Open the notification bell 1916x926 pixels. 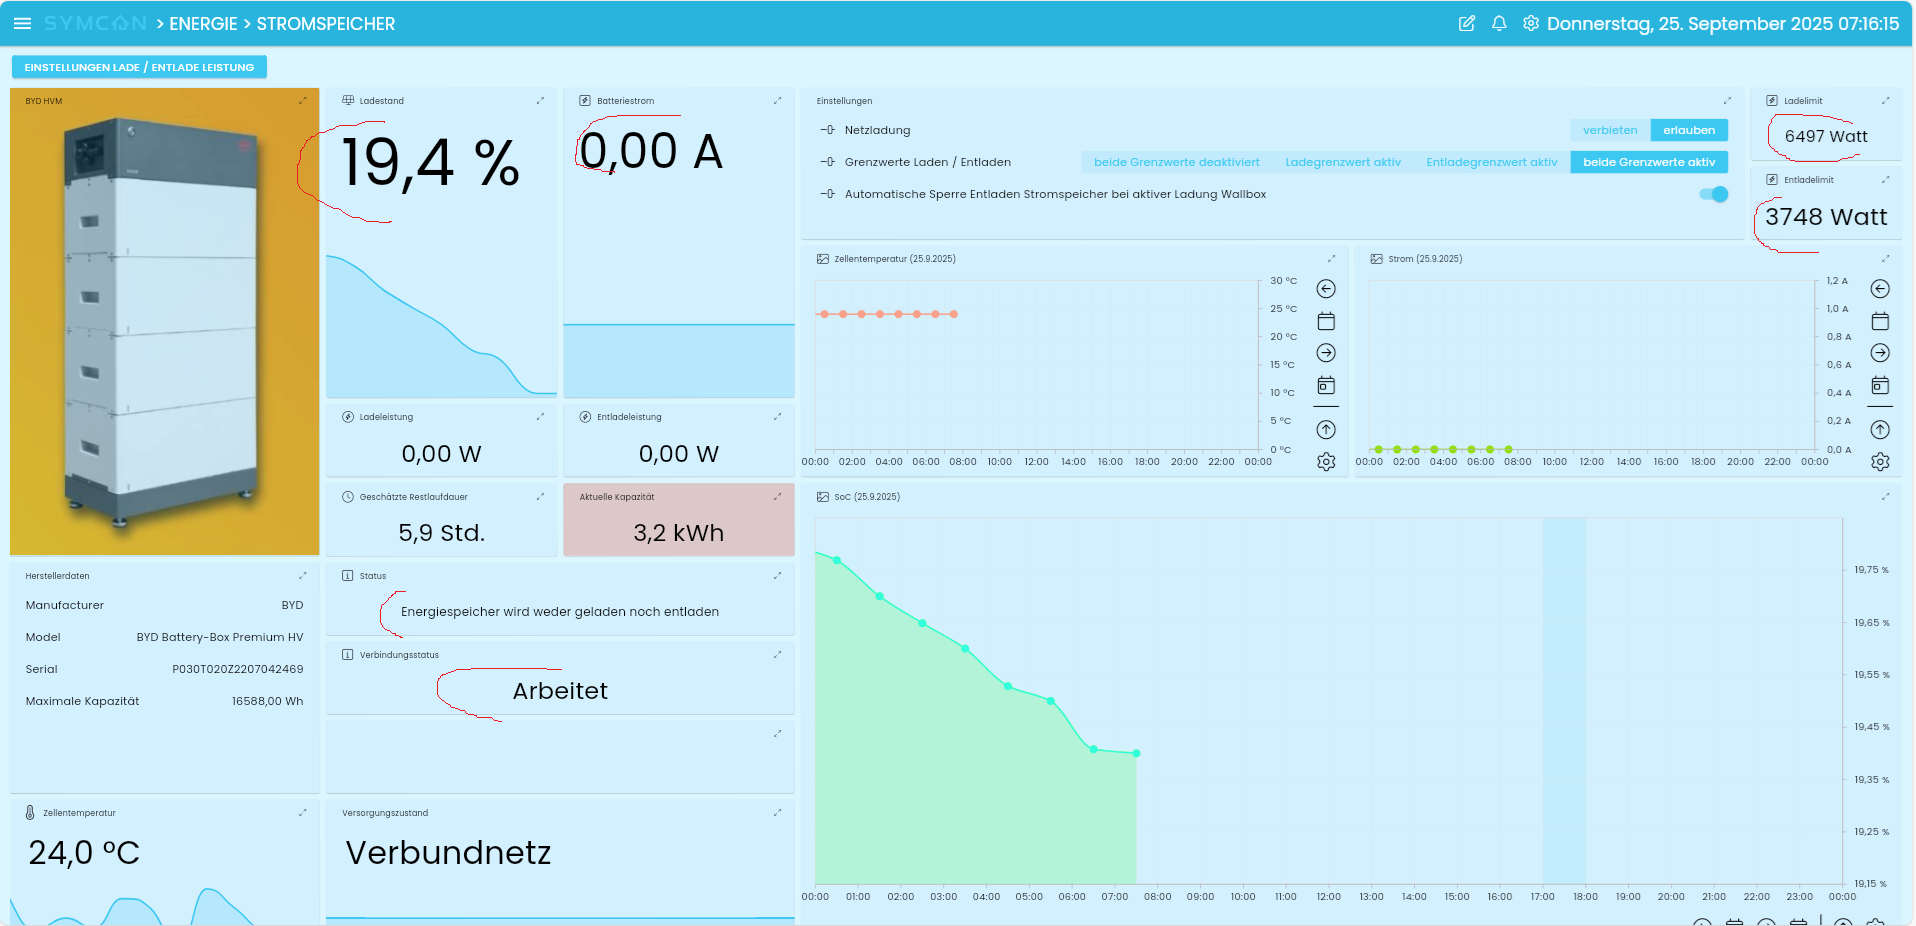(1498, 23)
